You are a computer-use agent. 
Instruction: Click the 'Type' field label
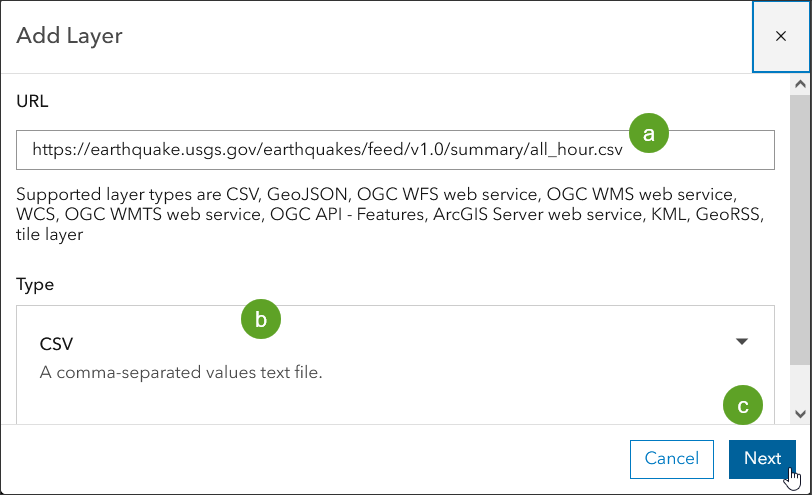coord(35,284)
